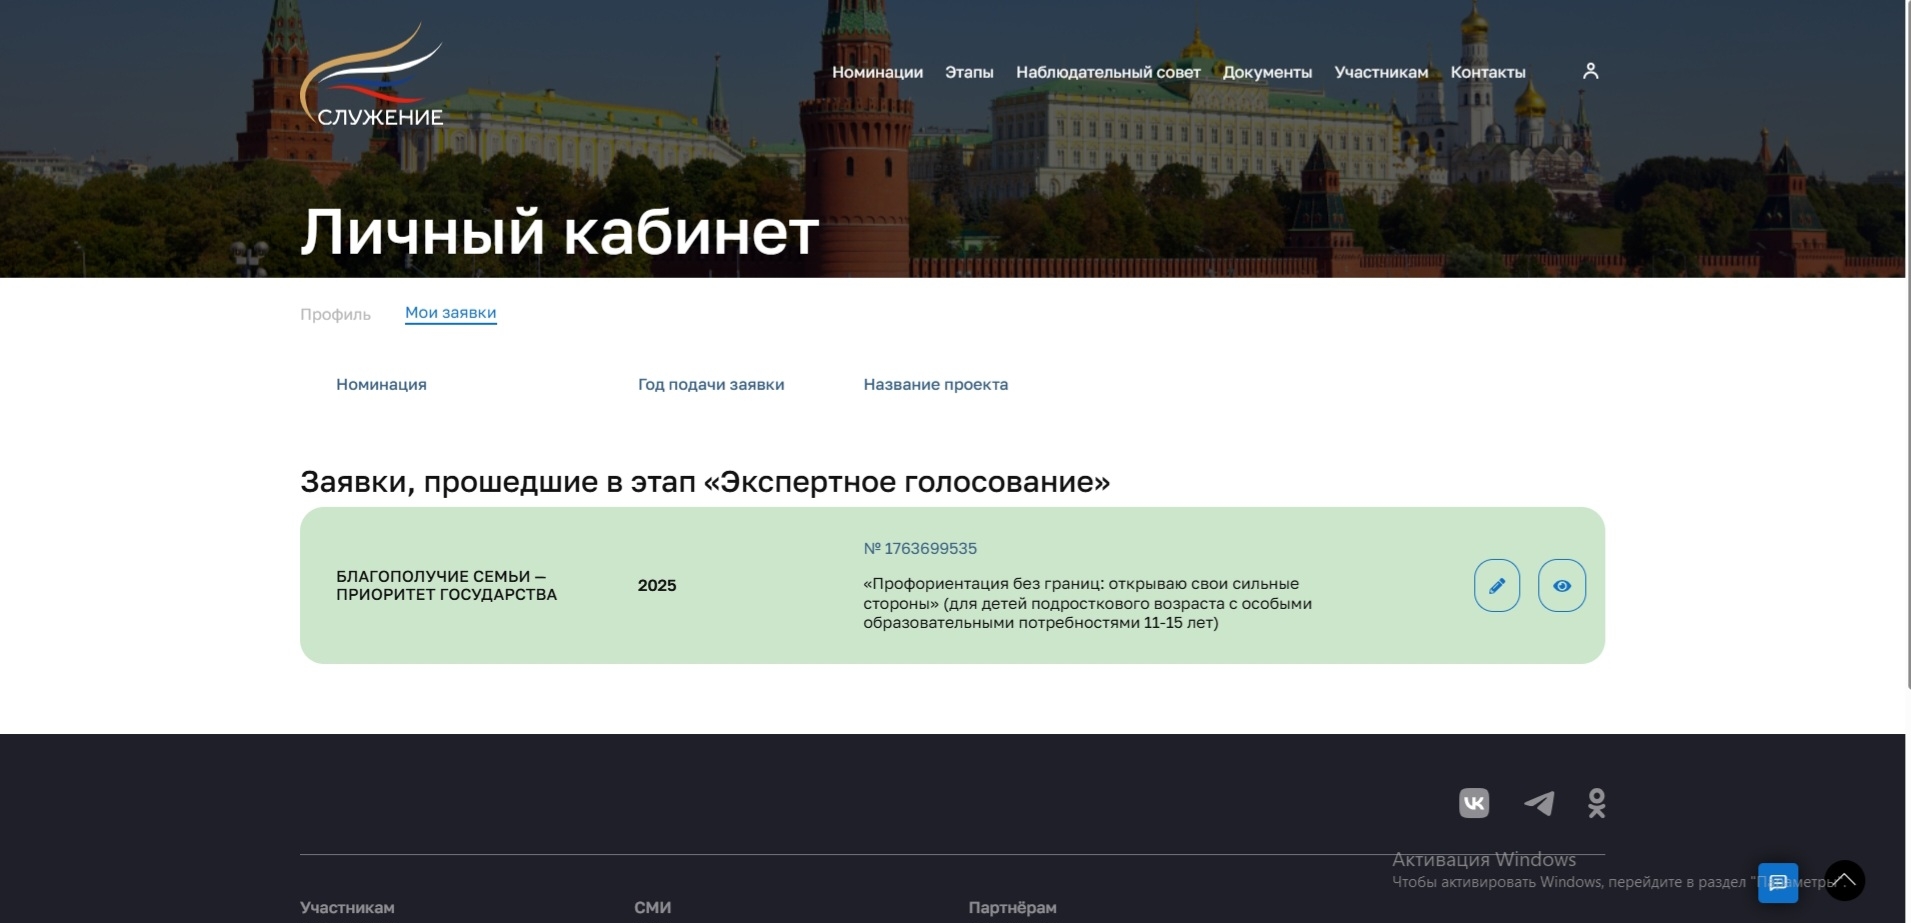The width and height of the screenshot is (1911, 923).
Task: Open the blue chat widget
Action: point(1777,882)
